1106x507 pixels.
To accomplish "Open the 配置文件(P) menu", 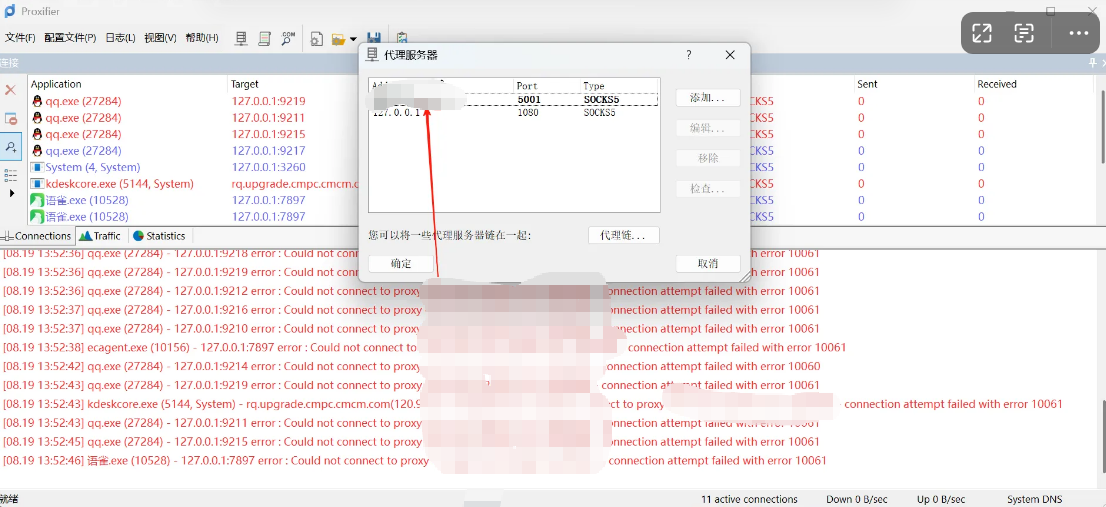I will pos(70,38).
